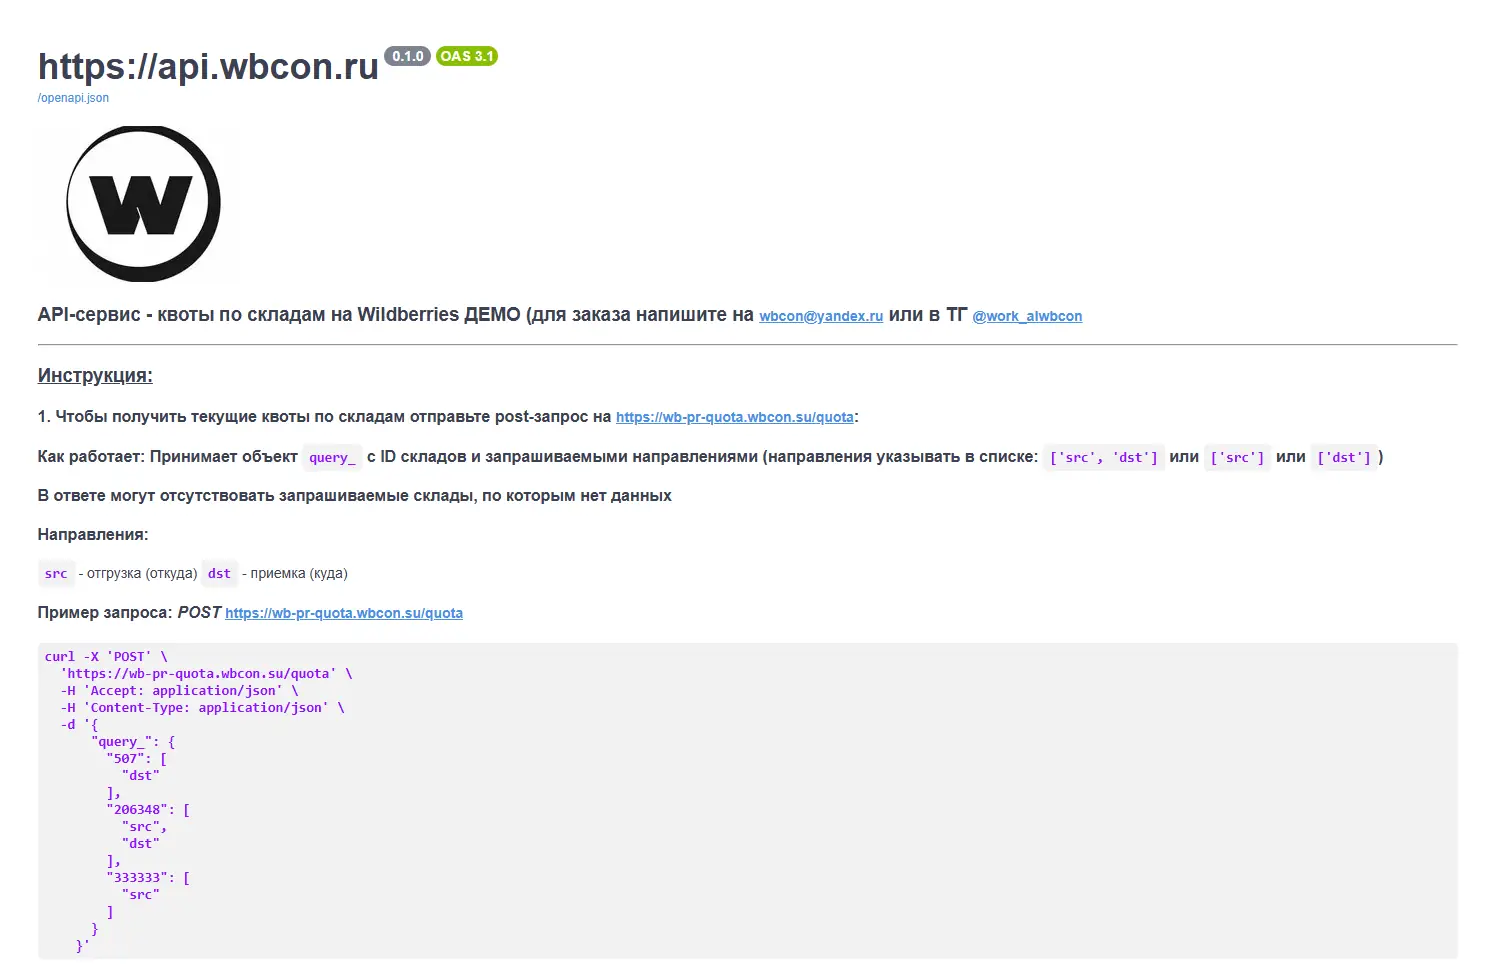Image resolution: width=1490 pixels, height=977 pixels.
Task: Click the OAS 3.1 badge
Action: click(467, 56)
